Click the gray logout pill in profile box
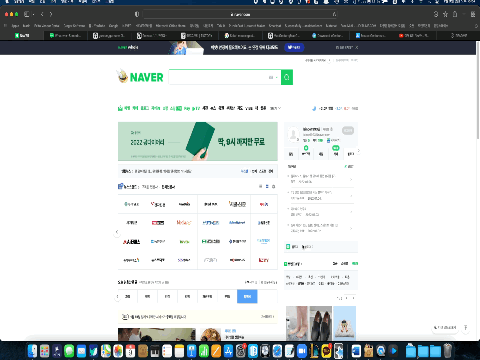Screen dimensions: 480x360 pos(348,130)
